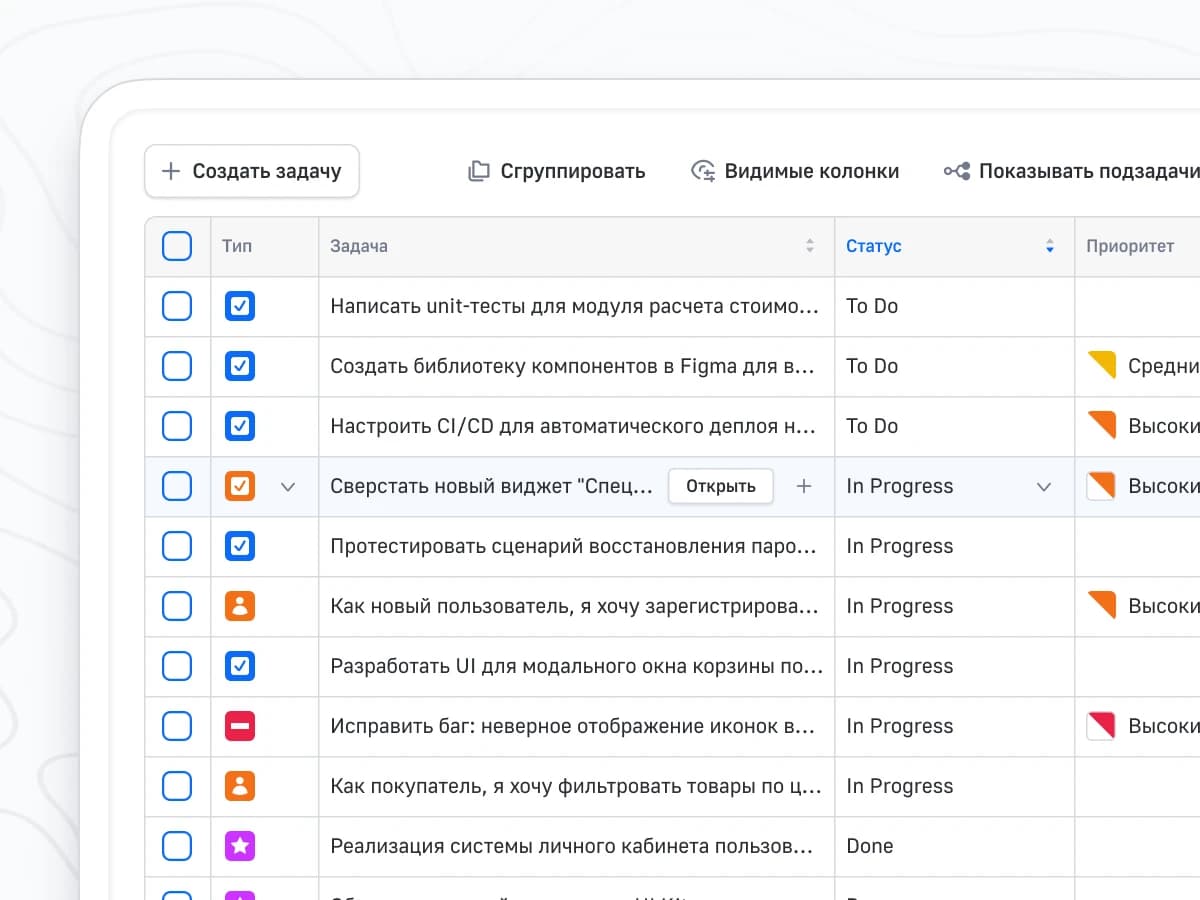The image size is (1200, 900).
Task: Click the orange task type icon in Сверстать row
Action: point(240,486)
